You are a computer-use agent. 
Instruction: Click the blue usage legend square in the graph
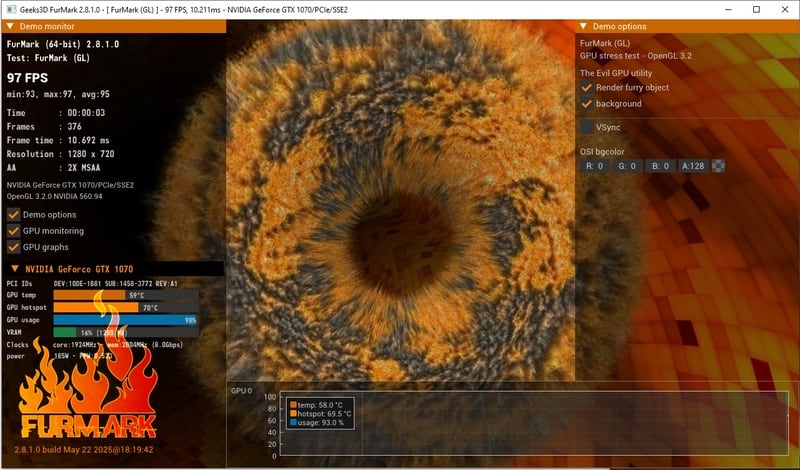click(x=293, y=422)
